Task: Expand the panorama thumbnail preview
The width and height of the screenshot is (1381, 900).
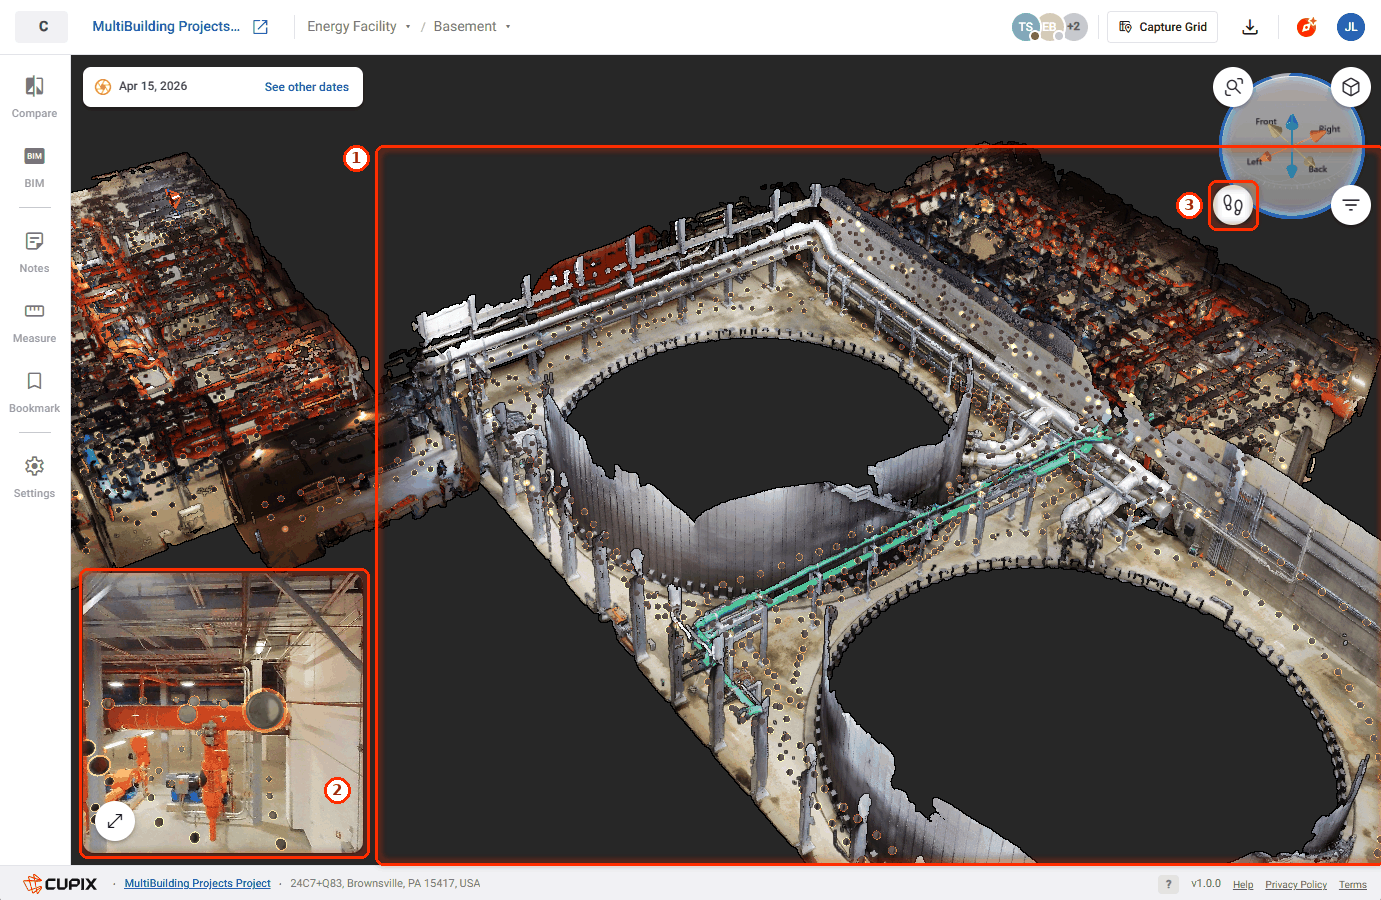Action: (x=115, y=821)
